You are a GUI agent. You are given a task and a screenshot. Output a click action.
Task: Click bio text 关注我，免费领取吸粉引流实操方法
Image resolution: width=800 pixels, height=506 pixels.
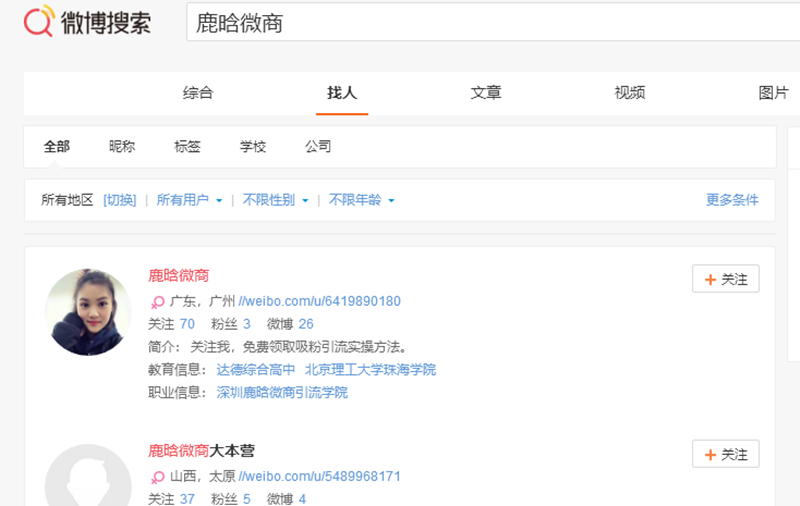[x=298, y=347]
